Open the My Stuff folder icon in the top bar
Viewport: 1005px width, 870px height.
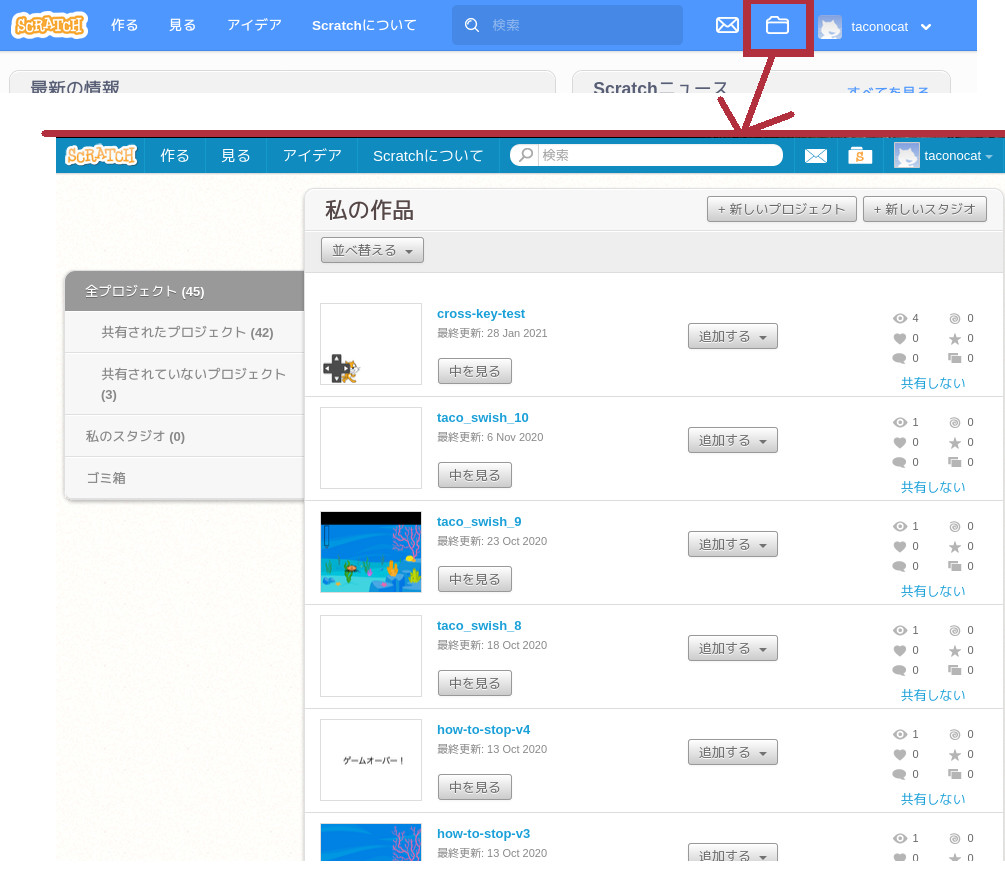(777, 26)
